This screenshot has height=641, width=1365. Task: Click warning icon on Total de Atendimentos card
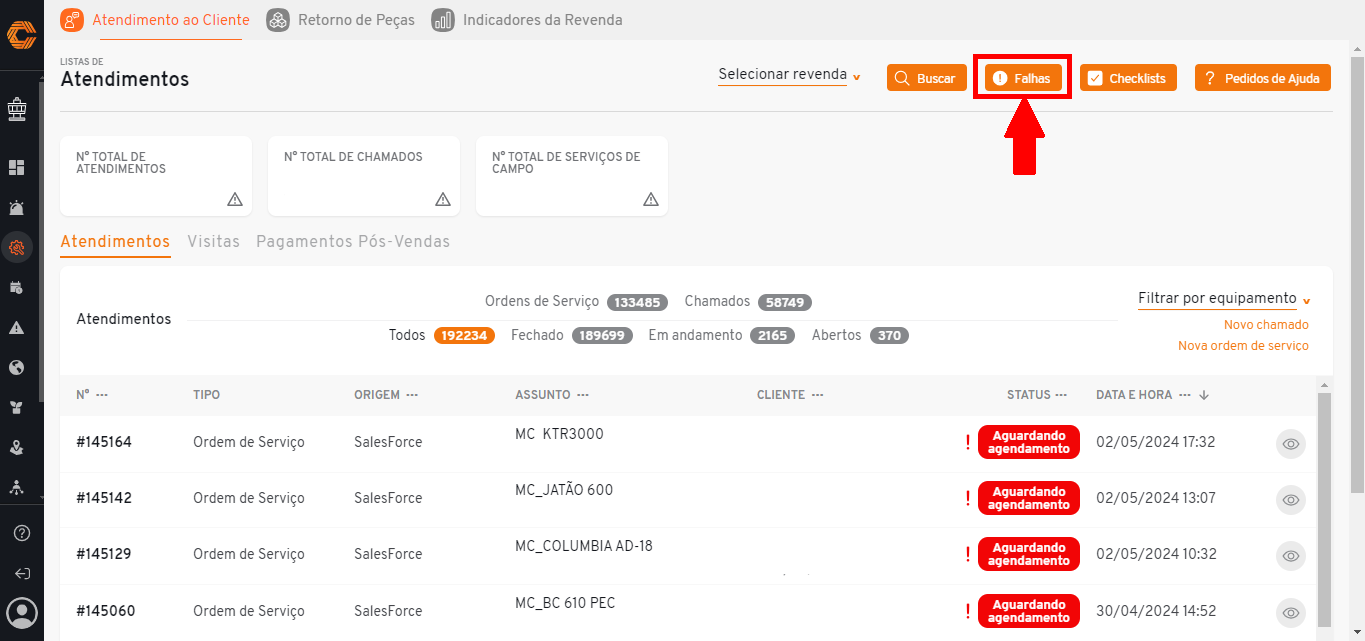pyautogui.click(x=235, y=199)
